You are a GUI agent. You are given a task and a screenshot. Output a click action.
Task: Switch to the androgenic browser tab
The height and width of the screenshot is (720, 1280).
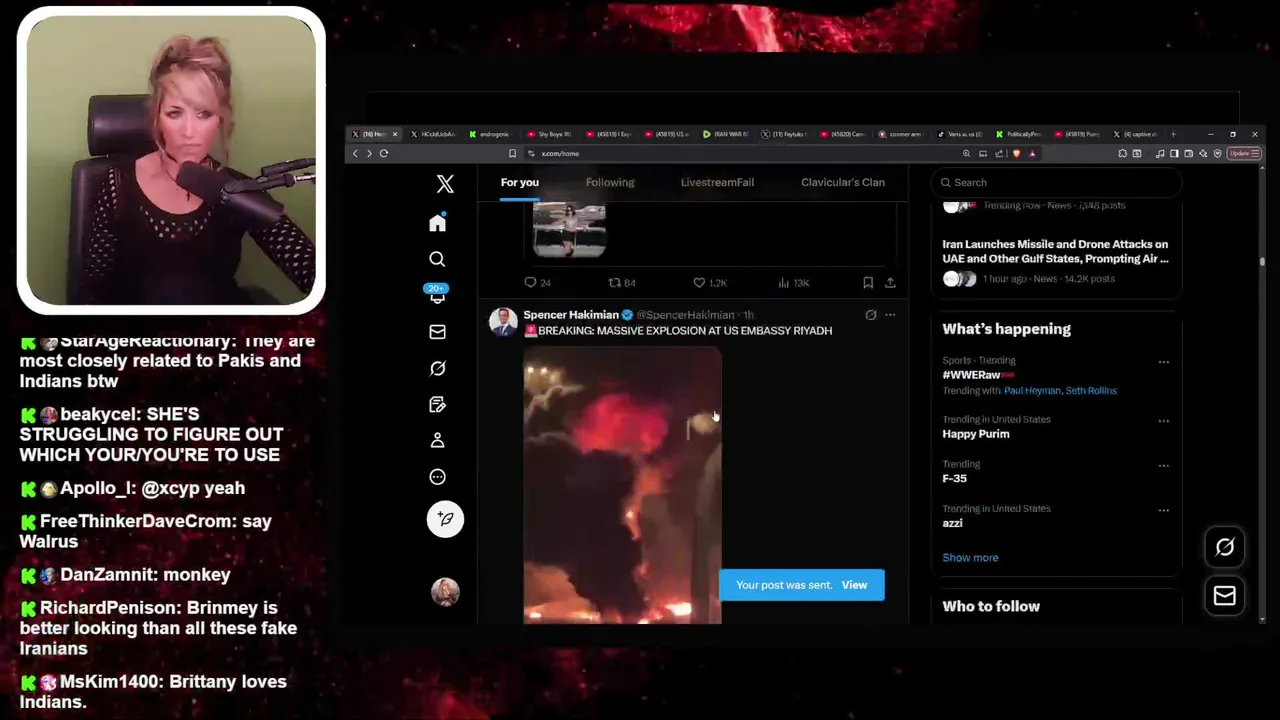coord(490,134)
